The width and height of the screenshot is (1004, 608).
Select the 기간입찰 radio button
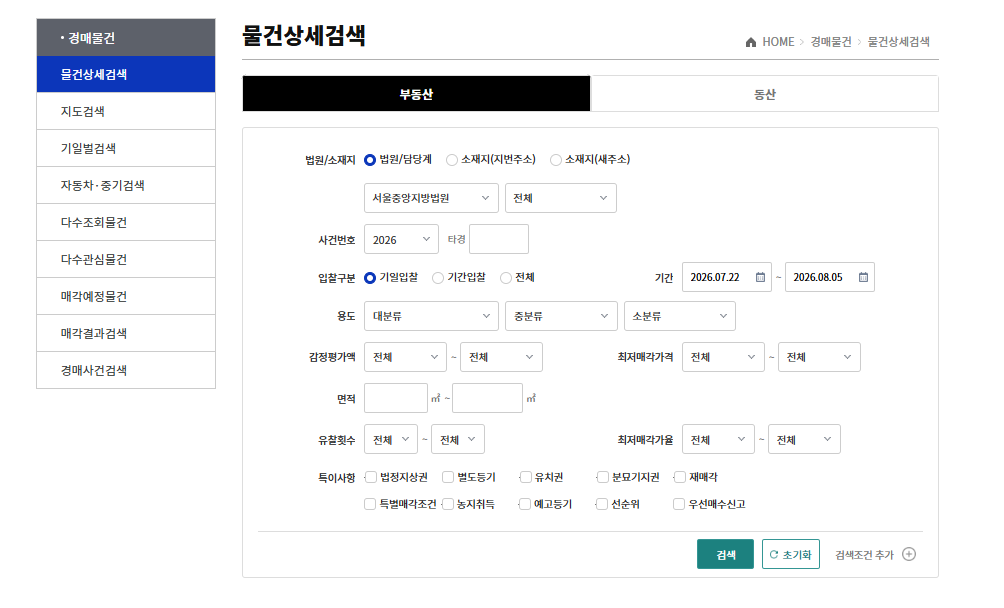coord(438,278)
